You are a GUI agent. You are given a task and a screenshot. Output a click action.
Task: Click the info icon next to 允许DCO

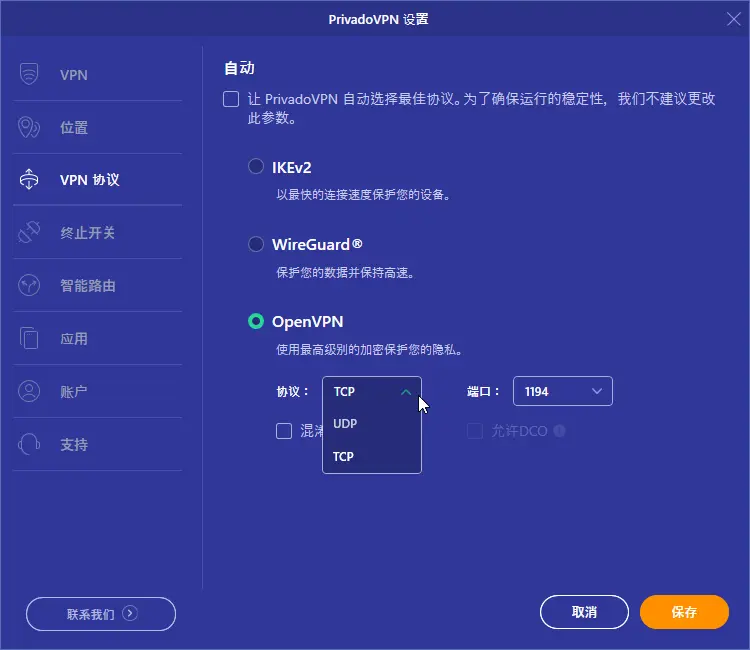559,431
